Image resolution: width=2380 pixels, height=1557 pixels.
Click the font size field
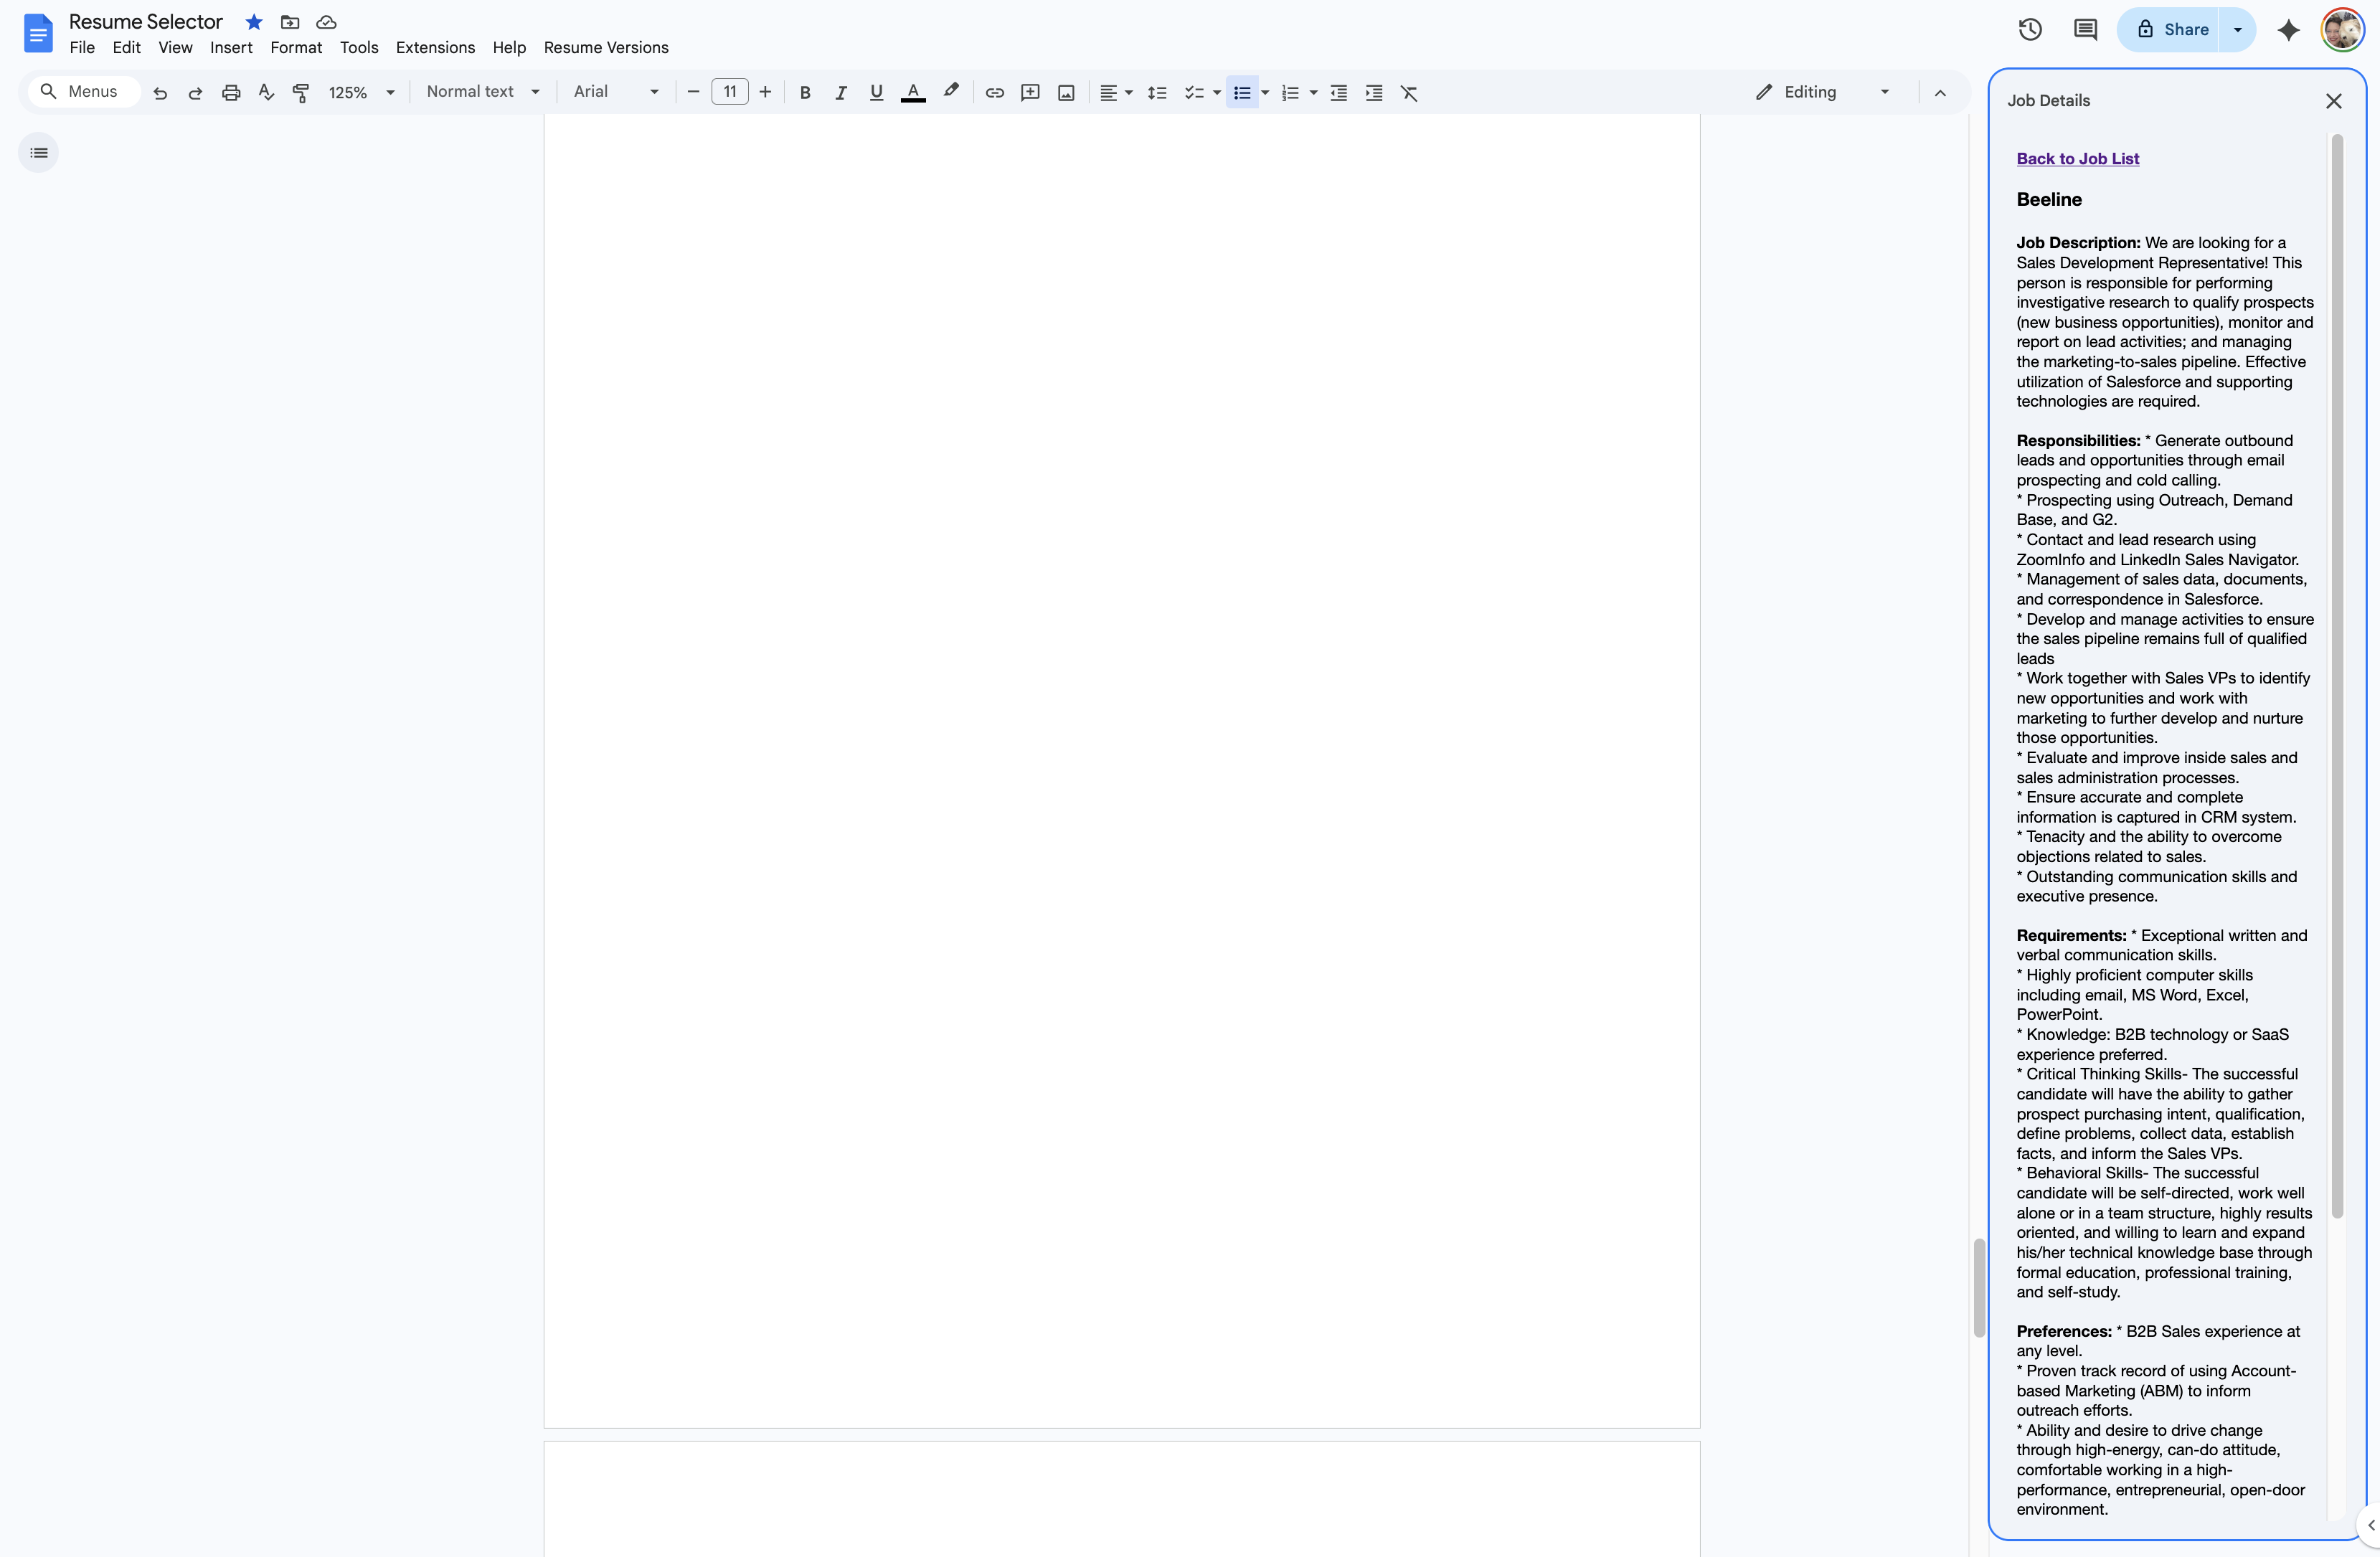(730, 92)
